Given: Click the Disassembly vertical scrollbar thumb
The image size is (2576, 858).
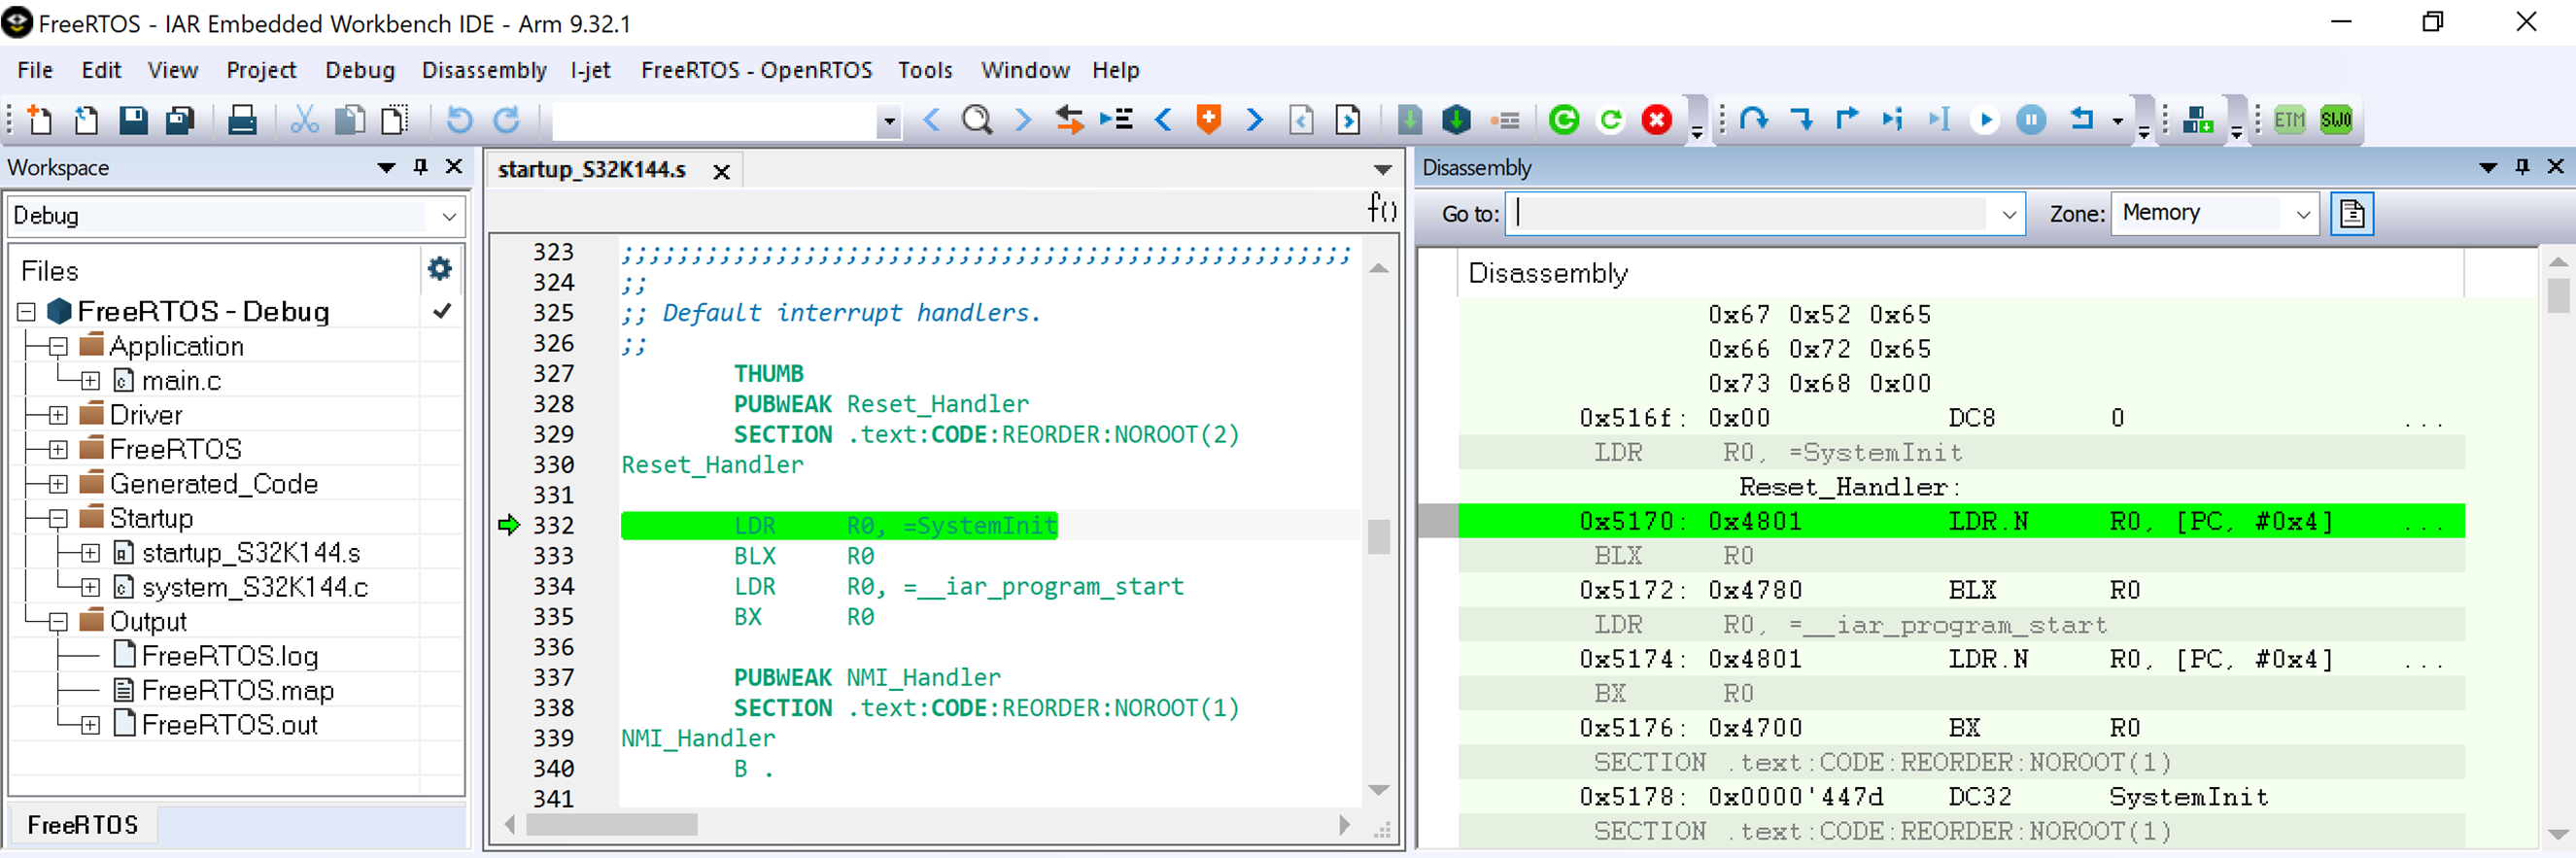Looking at the screenshot, I should pyautogui.click(x=2558, y=296).
